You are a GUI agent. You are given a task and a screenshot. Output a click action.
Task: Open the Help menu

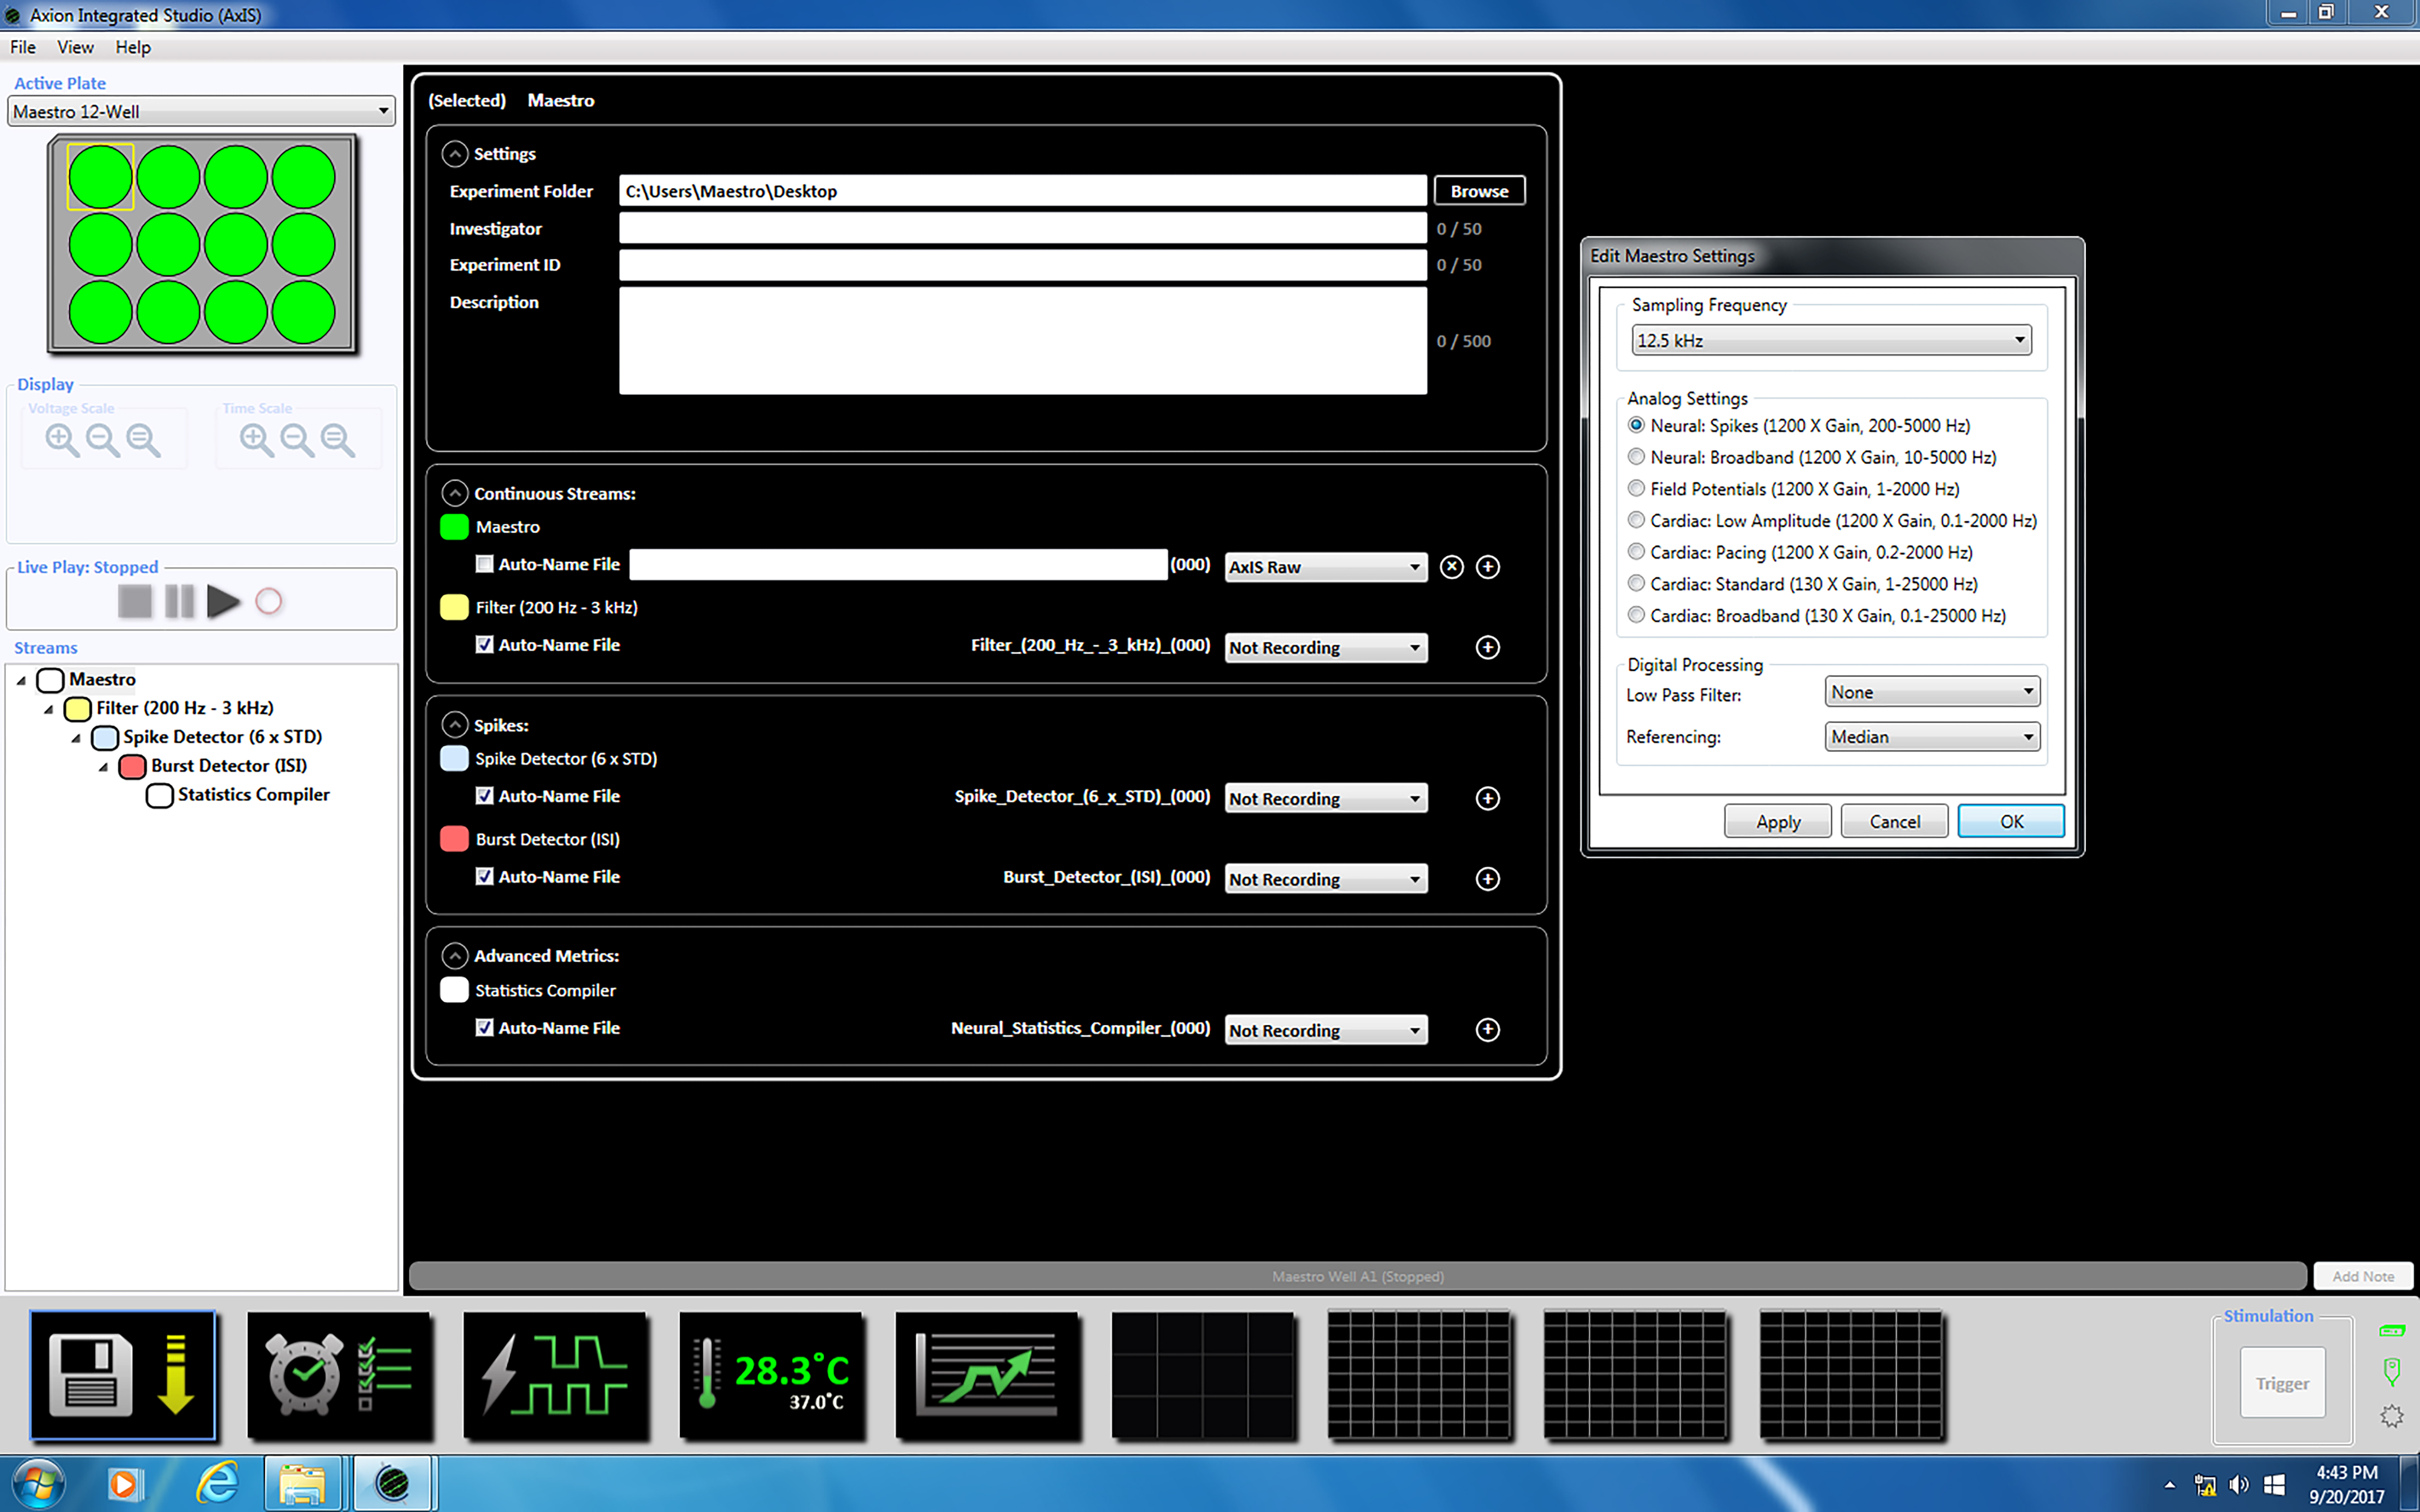tap(133, 47)
